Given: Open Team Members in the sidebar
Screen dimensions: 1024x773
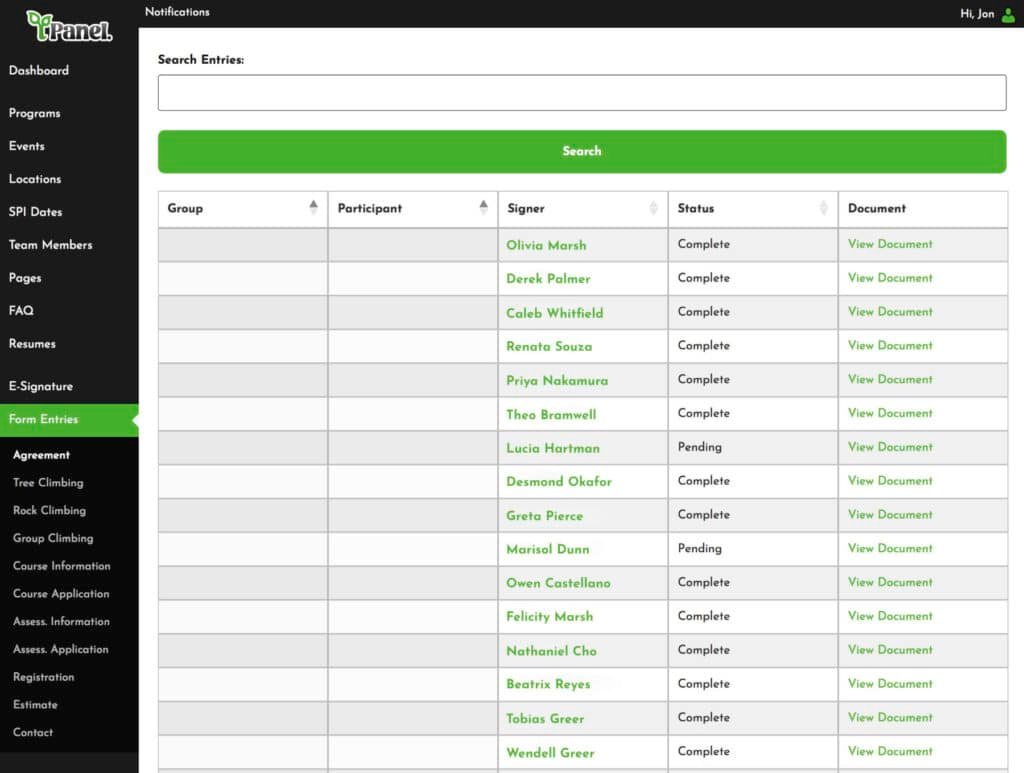Looking at the screenshot, I should click(x=50, y=245).
